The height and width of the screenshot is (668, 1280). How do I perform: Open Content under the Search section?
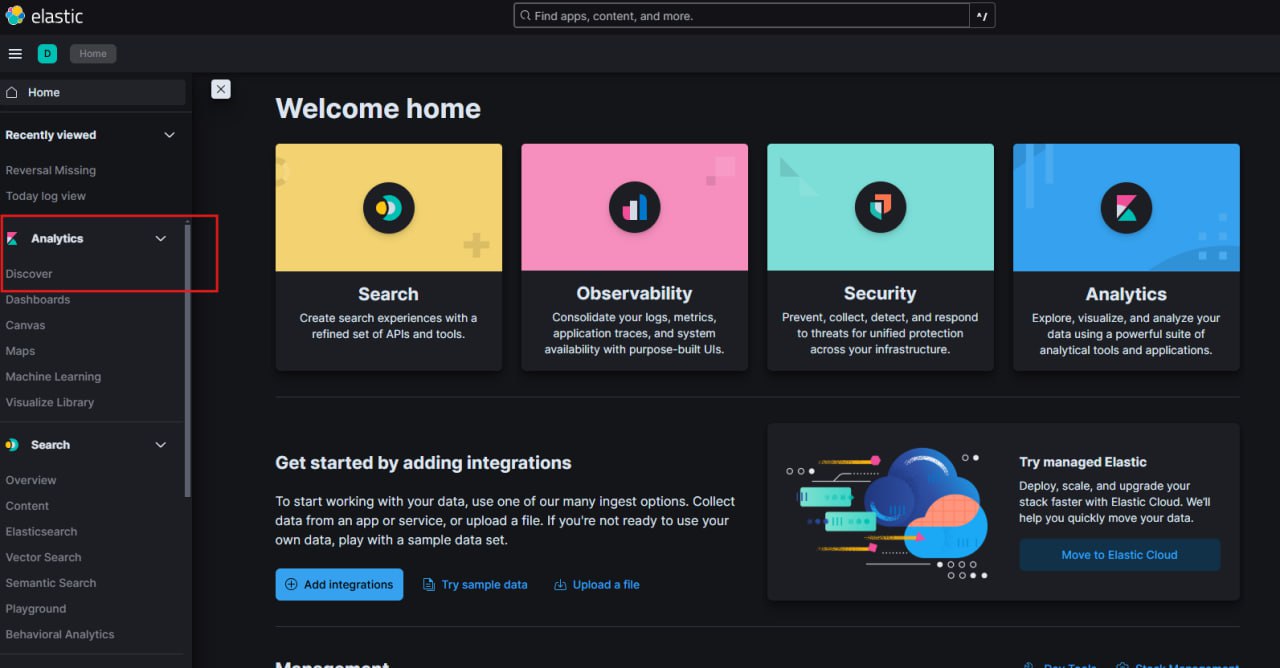coord(27,506)
